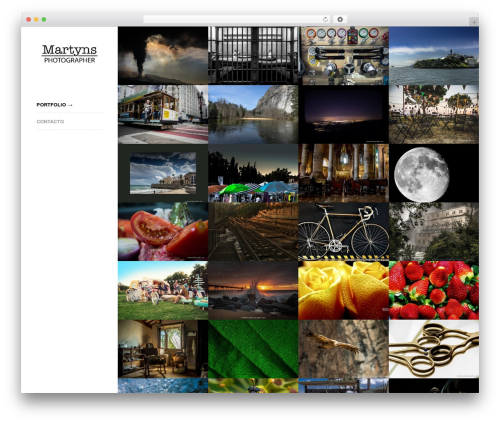
Task: Open the green leaf macro photo
Action: click(x=253, y=349)
